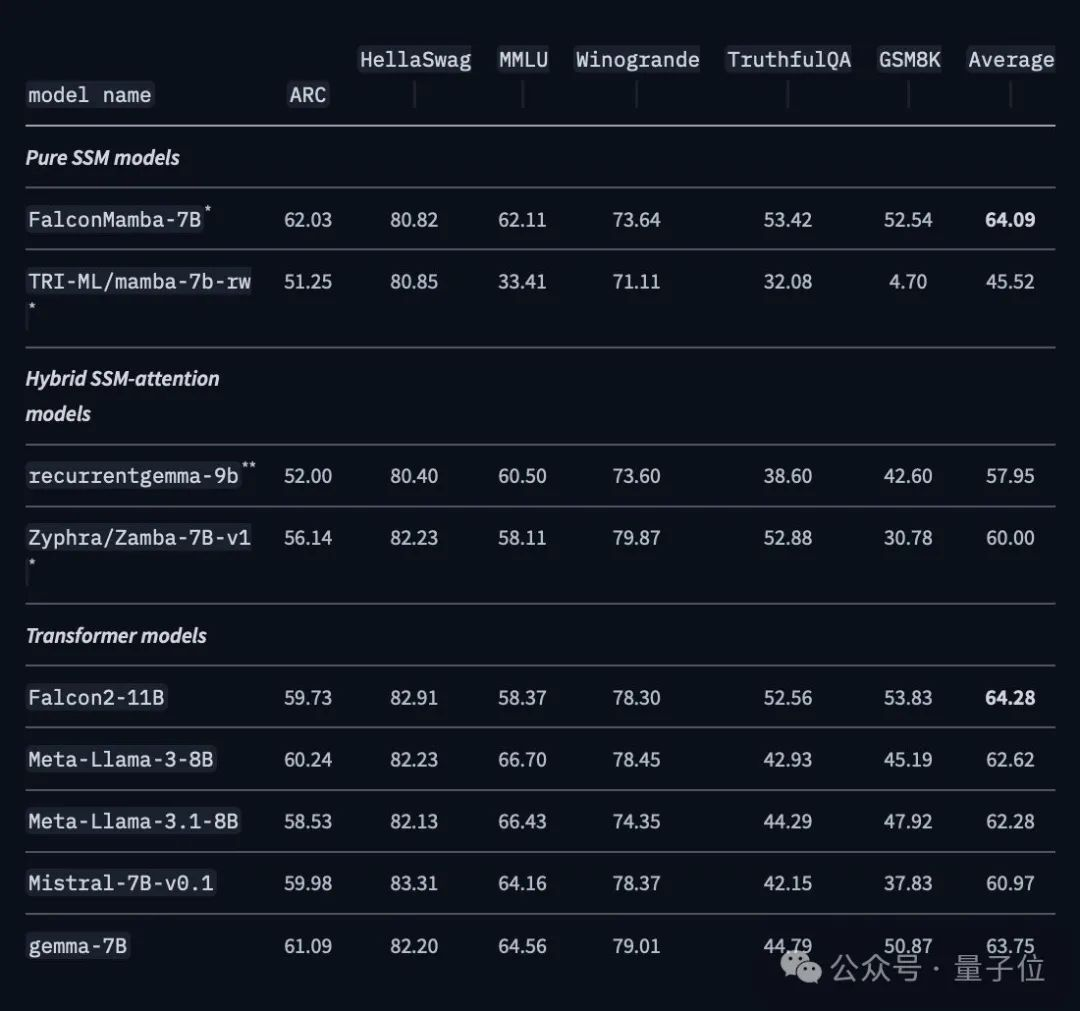Click FalconMamba-7B MMLU score 62.11

[522, 220]
